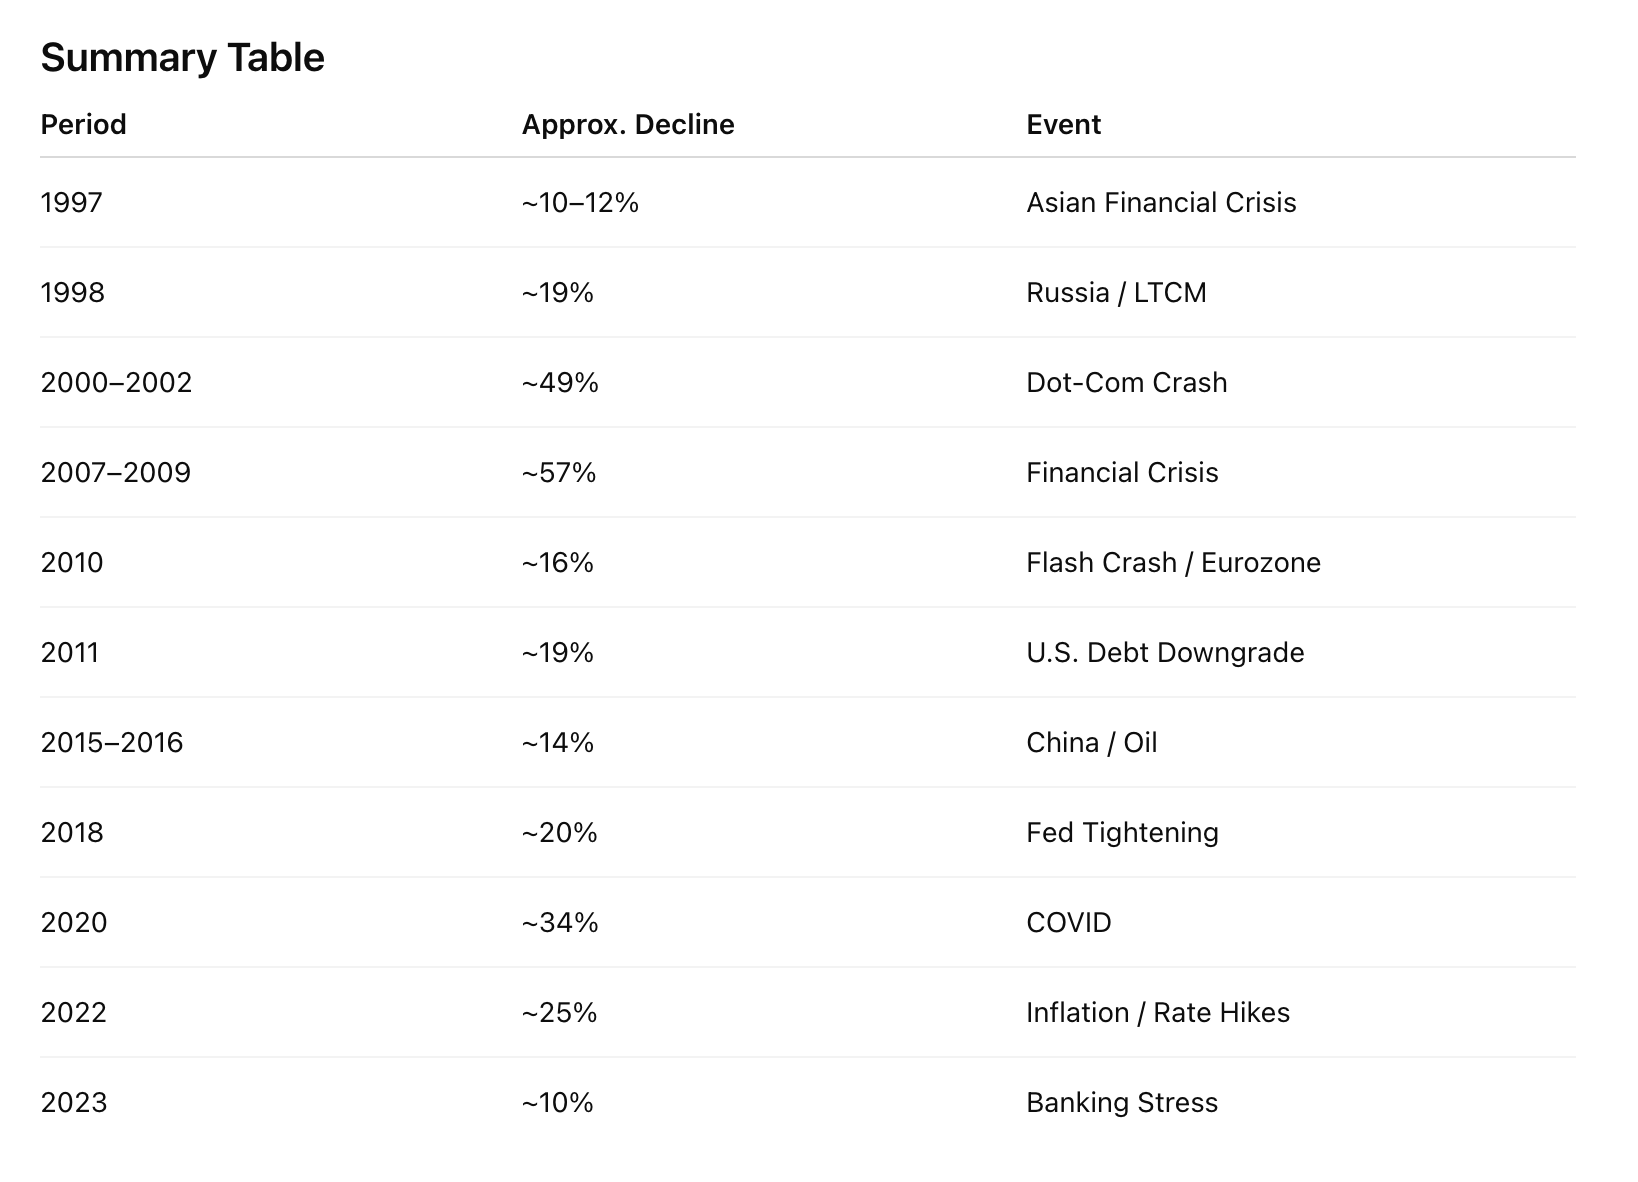Click the Banking Stress event cell
Screen dimensions: 1638x1182
click(x=1122, y=1103)
